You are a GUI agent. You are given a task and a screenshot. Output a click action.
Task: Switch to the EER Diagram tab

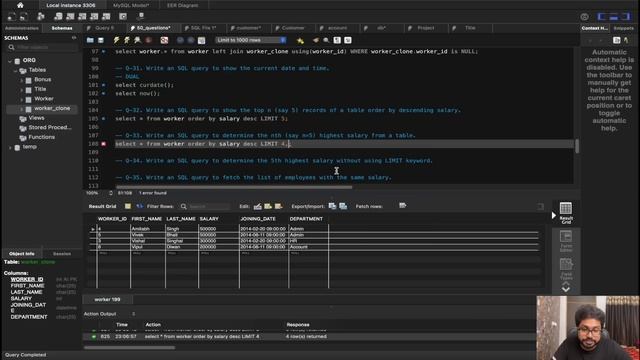[182, 5]
